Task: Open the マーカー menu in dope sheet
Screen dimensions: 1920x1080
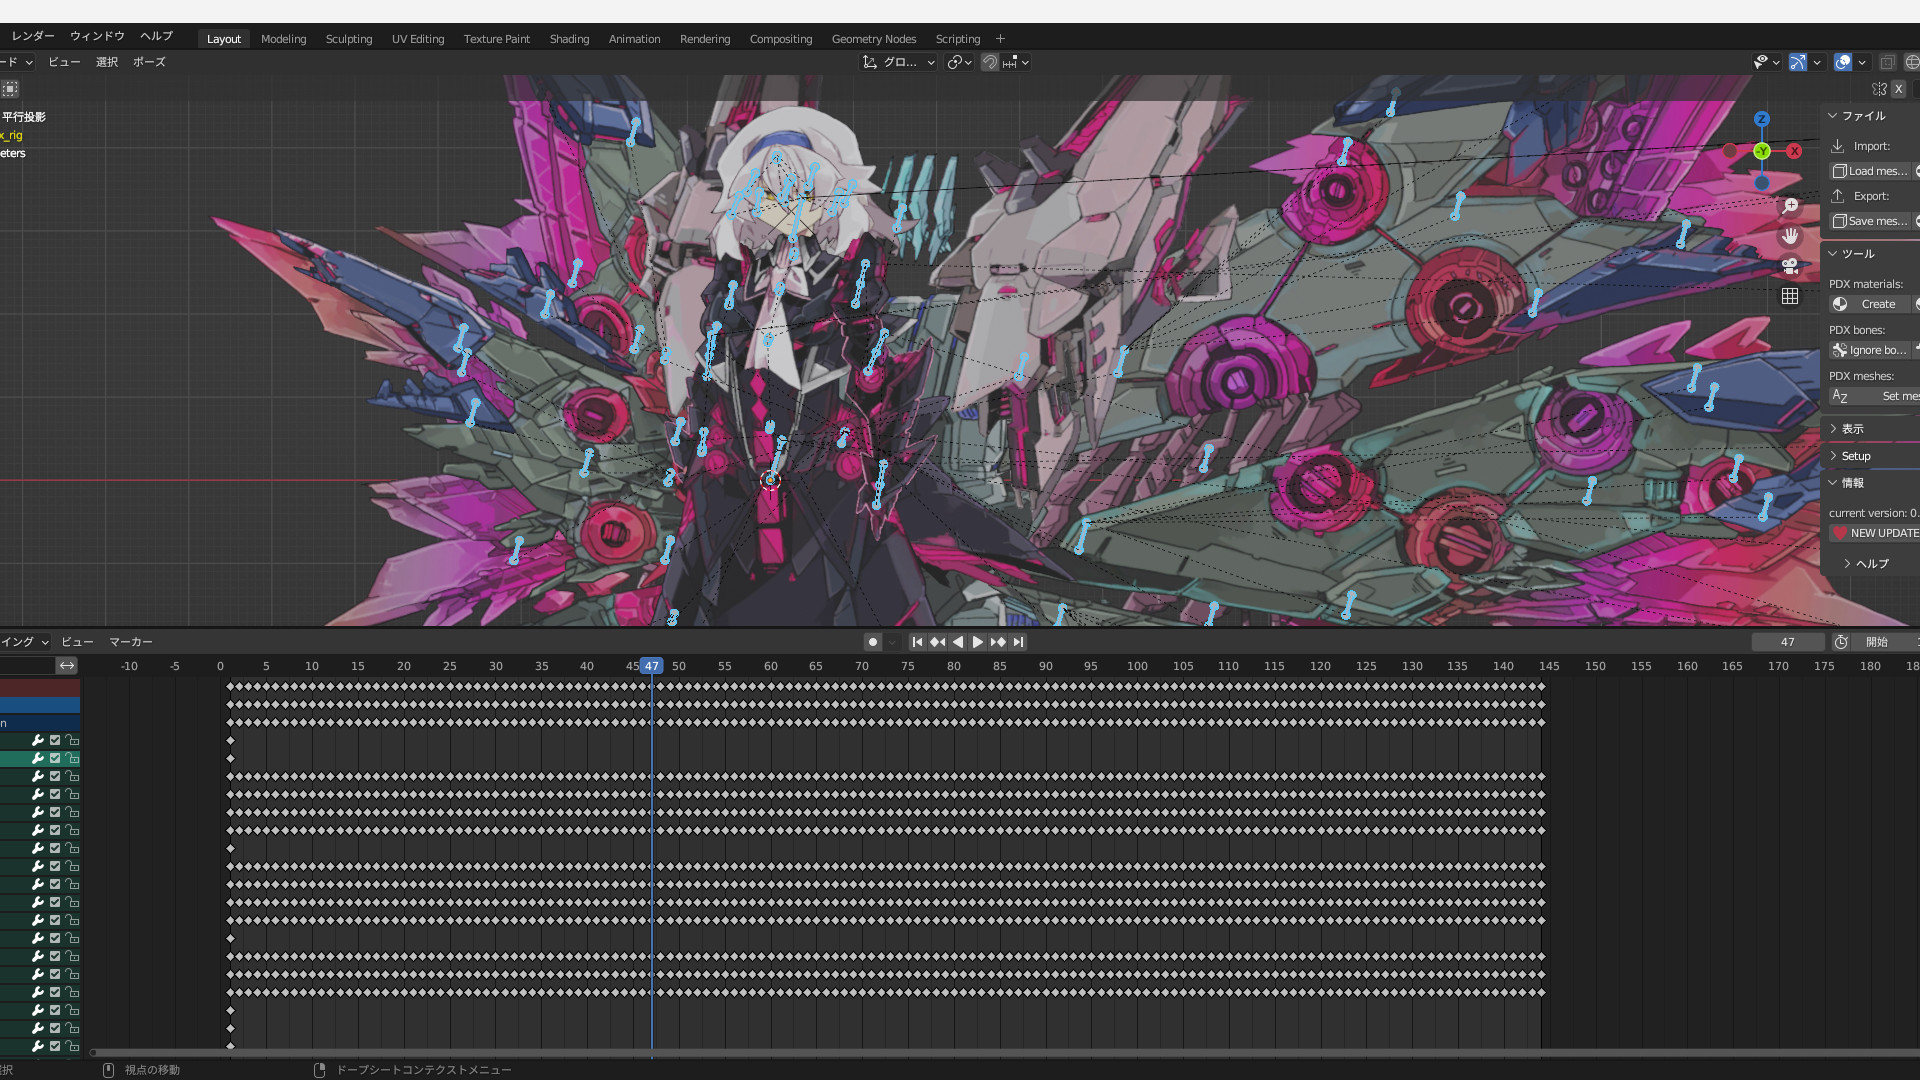Action: (131, 642)
